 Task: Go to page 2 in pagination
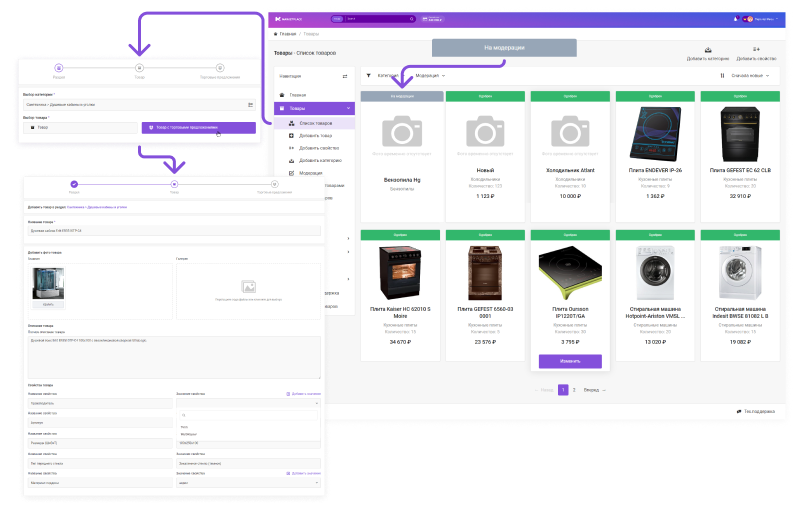pos(574,389)
